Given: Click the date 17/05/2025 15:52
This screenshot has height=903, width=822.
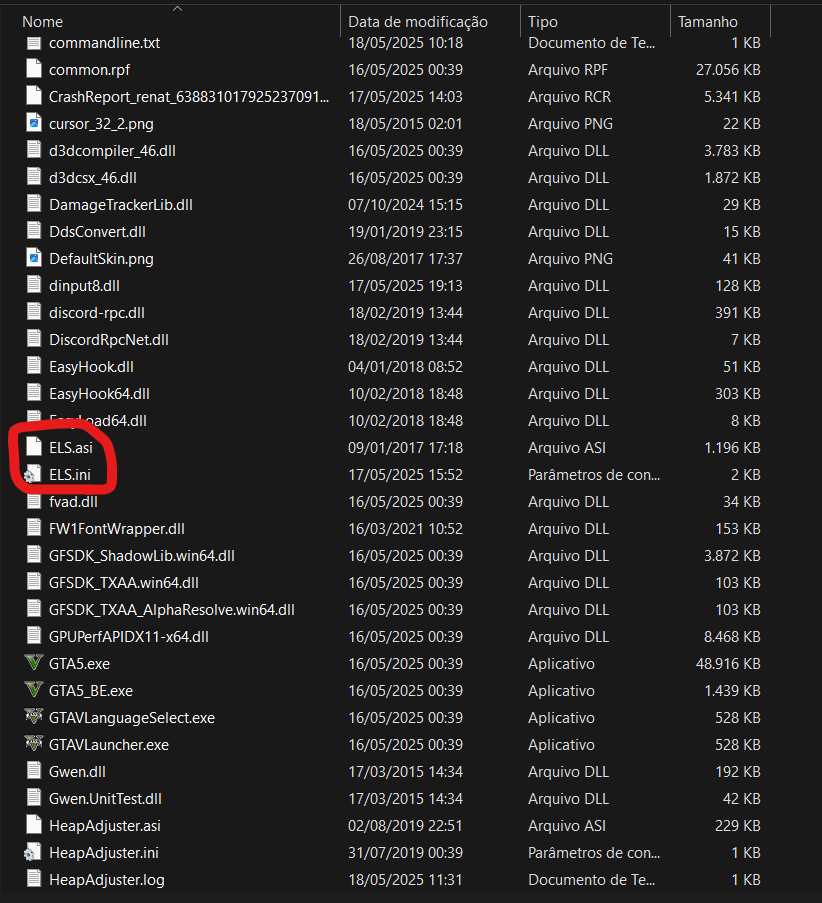Looking at the screenshot, I should click(405, 475).
